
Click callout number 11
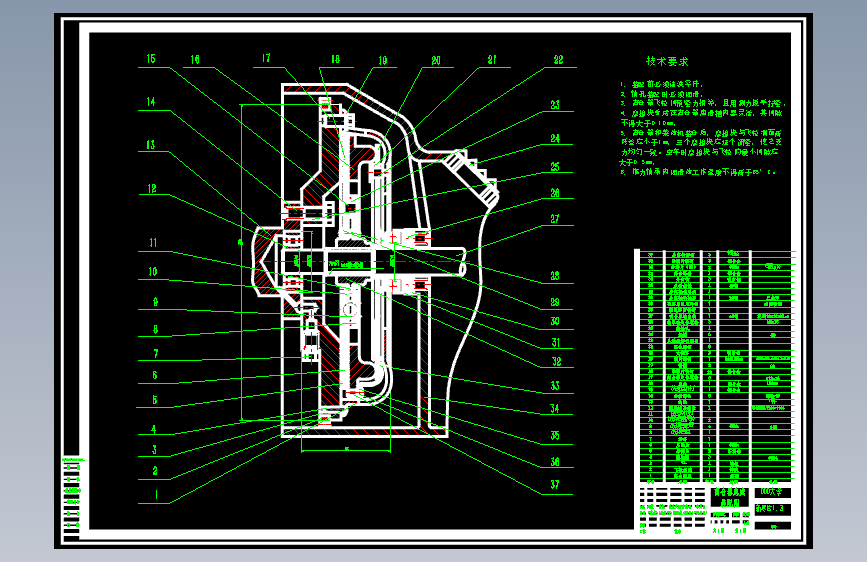(x=153, y=243)
